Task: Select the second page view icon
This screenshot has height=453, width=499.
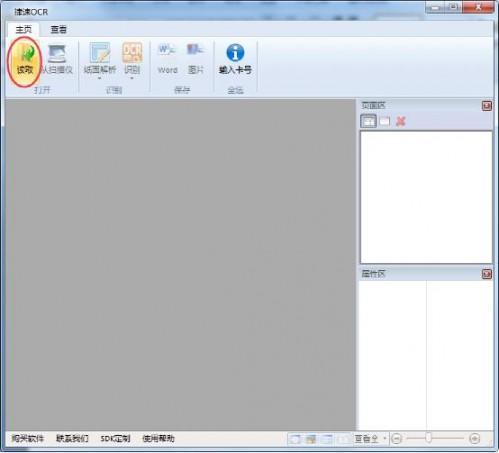Action: 385,121
